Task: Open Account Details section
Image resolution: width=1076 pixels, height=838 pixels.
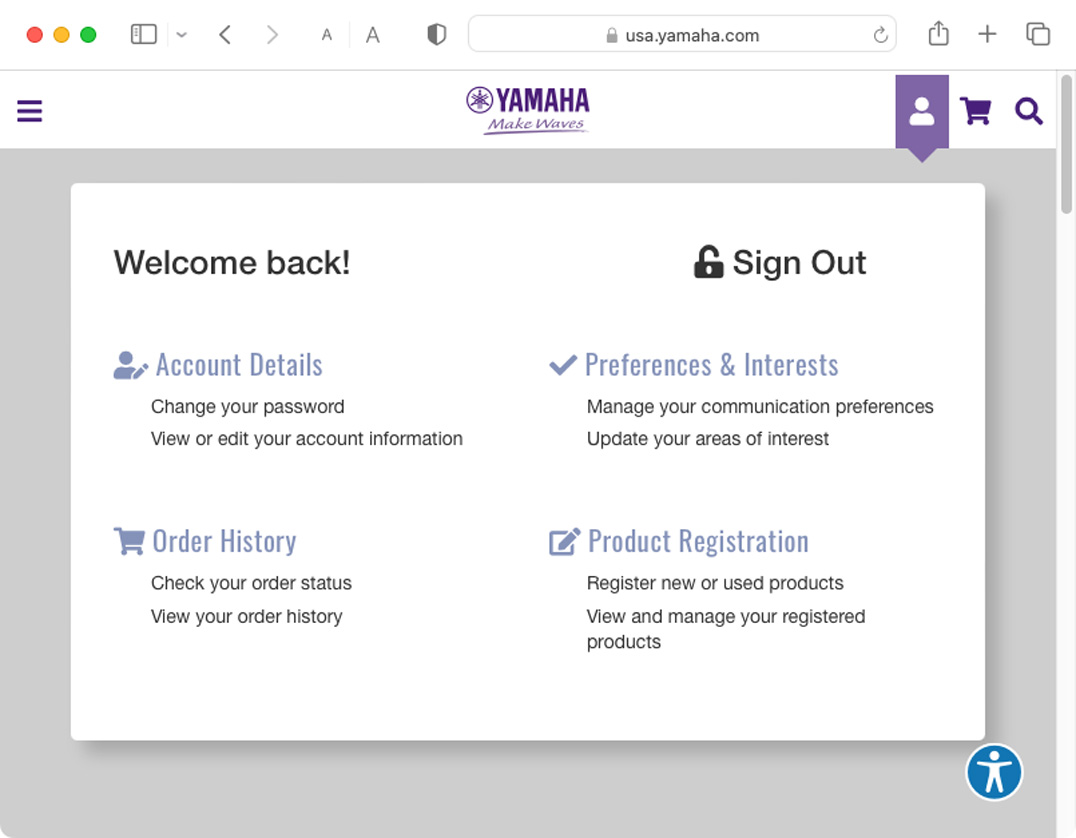Action: point(238,365)
